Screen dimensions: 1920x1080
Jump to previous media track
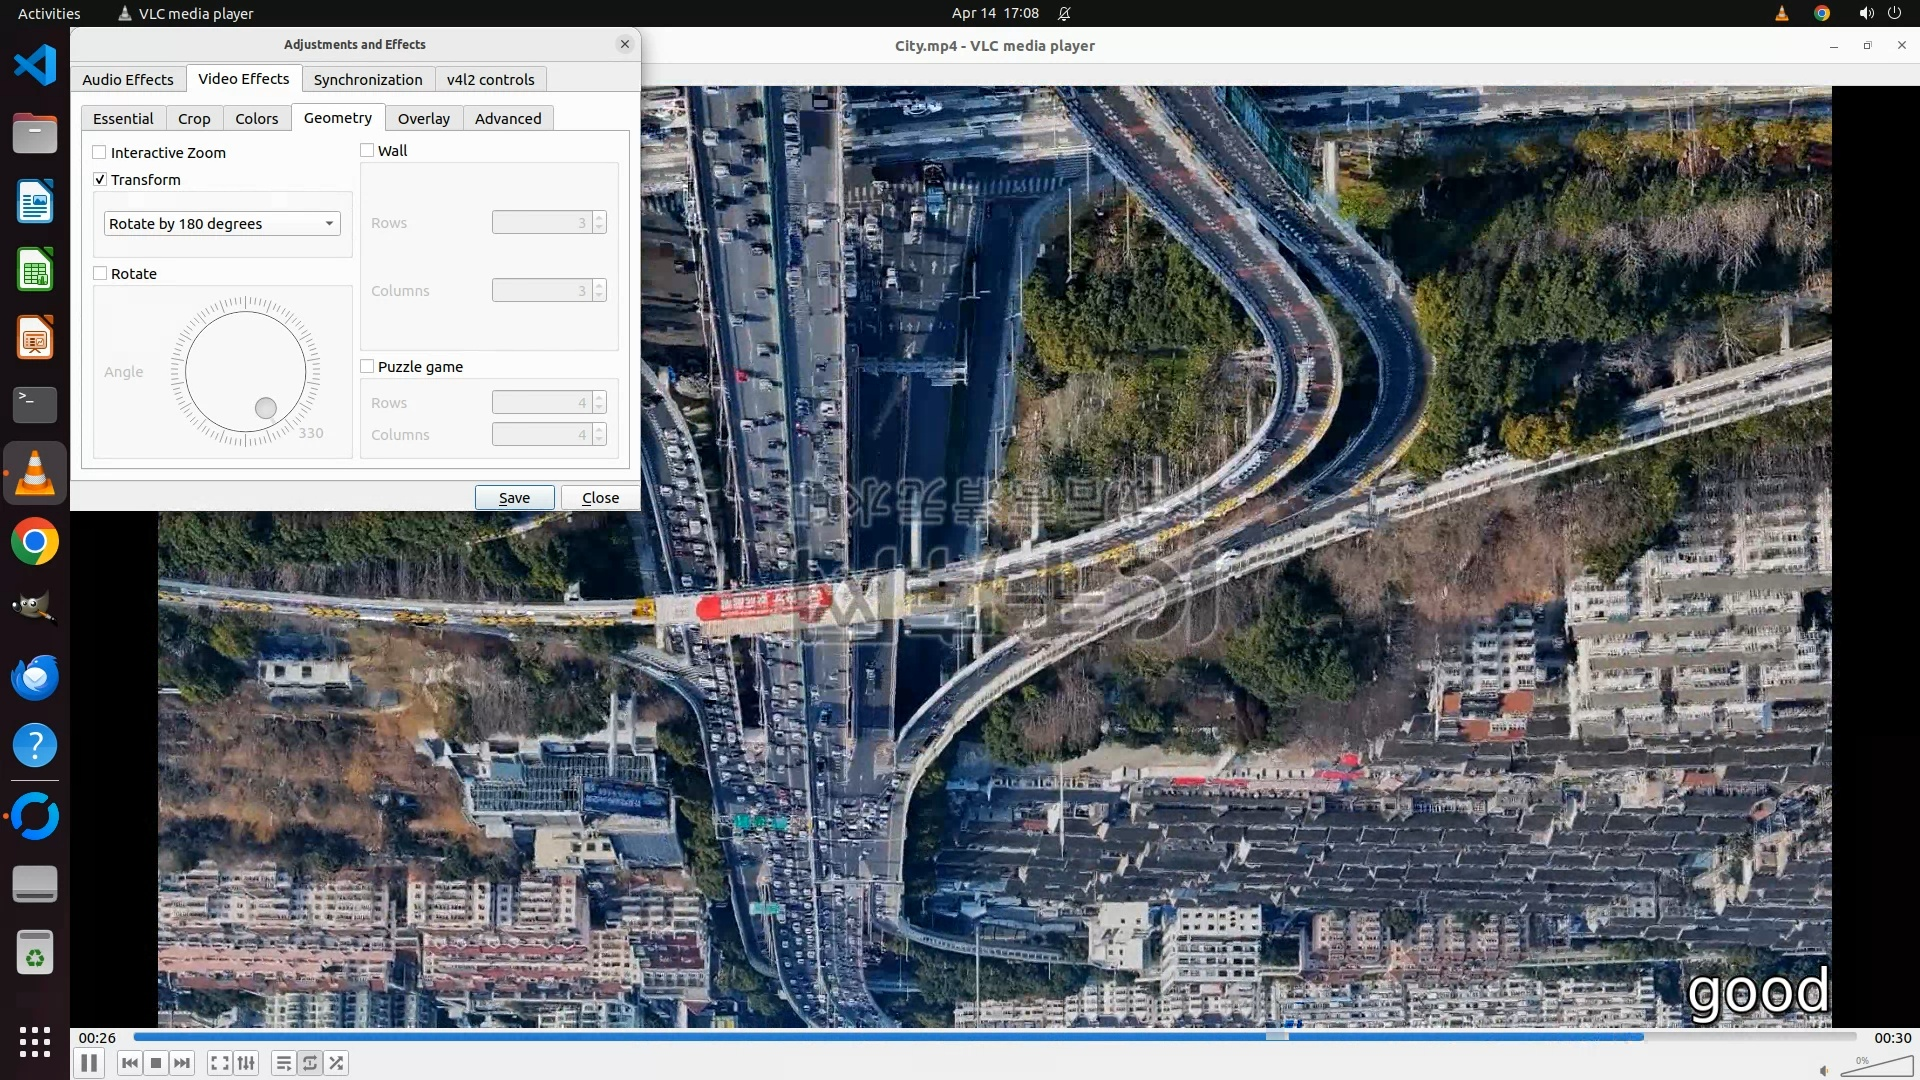[130, 1063]
